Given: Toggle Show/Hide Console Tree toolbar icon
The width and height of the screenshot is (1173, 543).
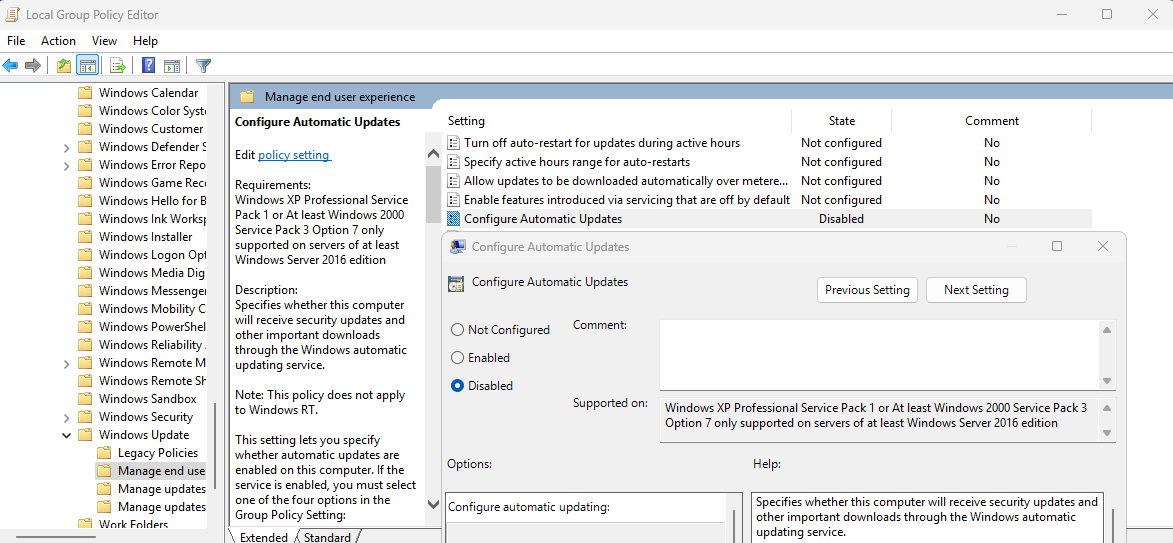Looking at the screenshot, I should click(88, 66).
